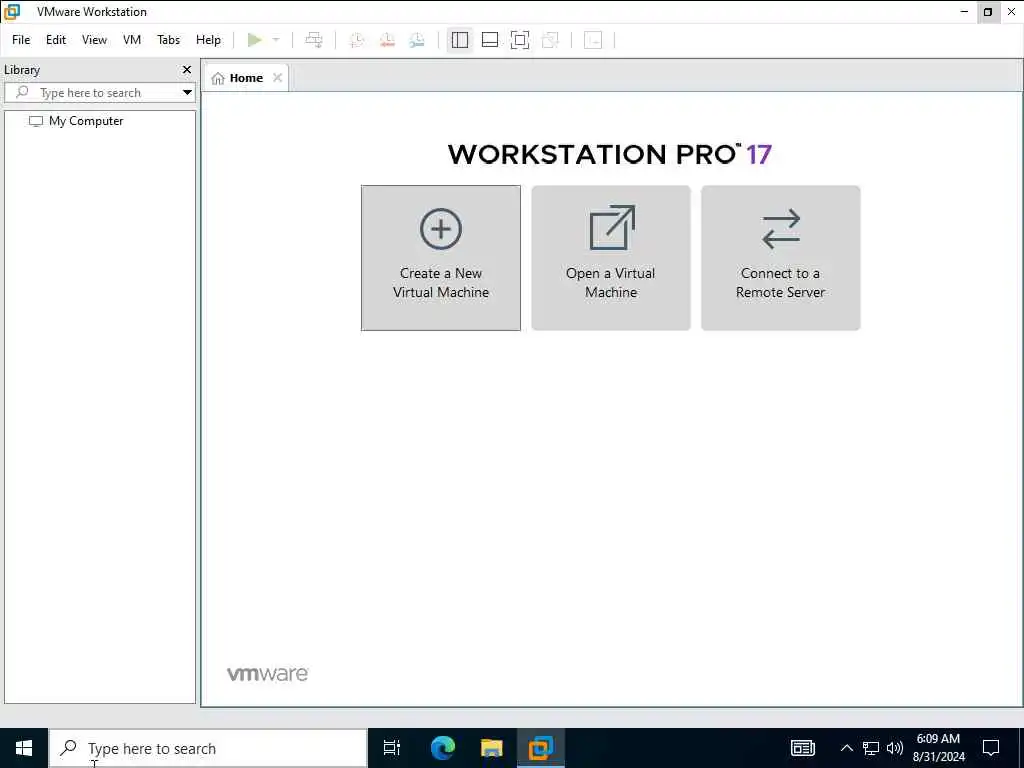Screen dimensions: 1024x768
Task: Click the Library search field
Action: coord(91,93)
